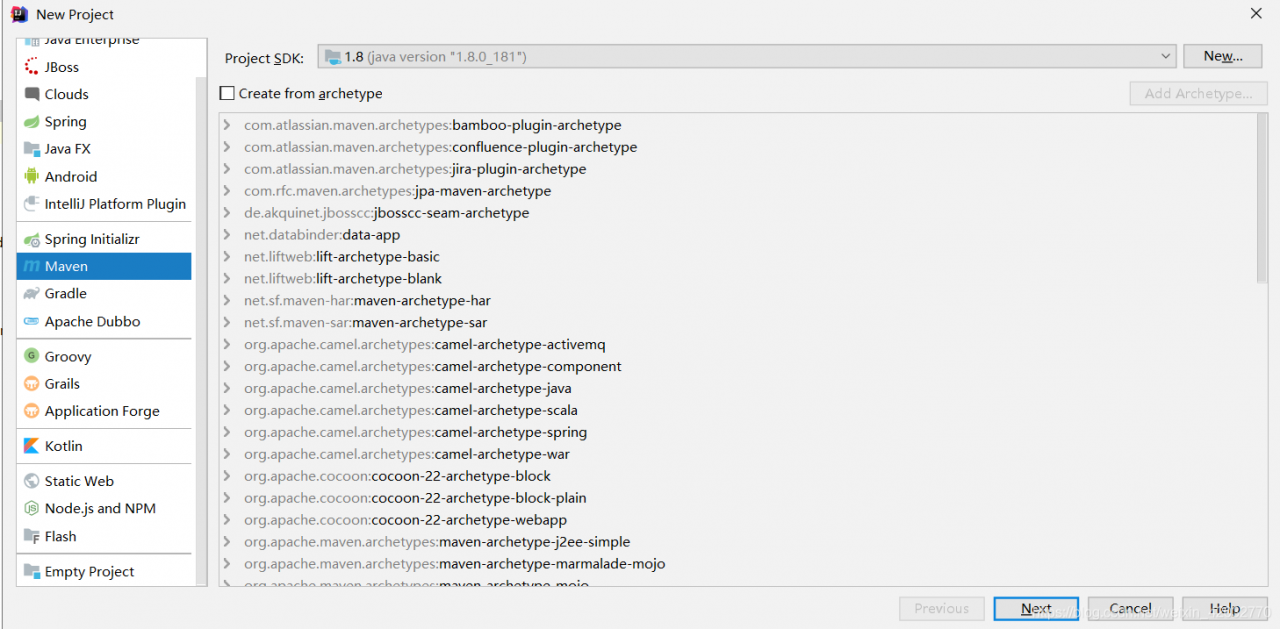Expand the confluence-plugin-archetype node
This screenshot has width=1280, height=629.
pos(228,147)
